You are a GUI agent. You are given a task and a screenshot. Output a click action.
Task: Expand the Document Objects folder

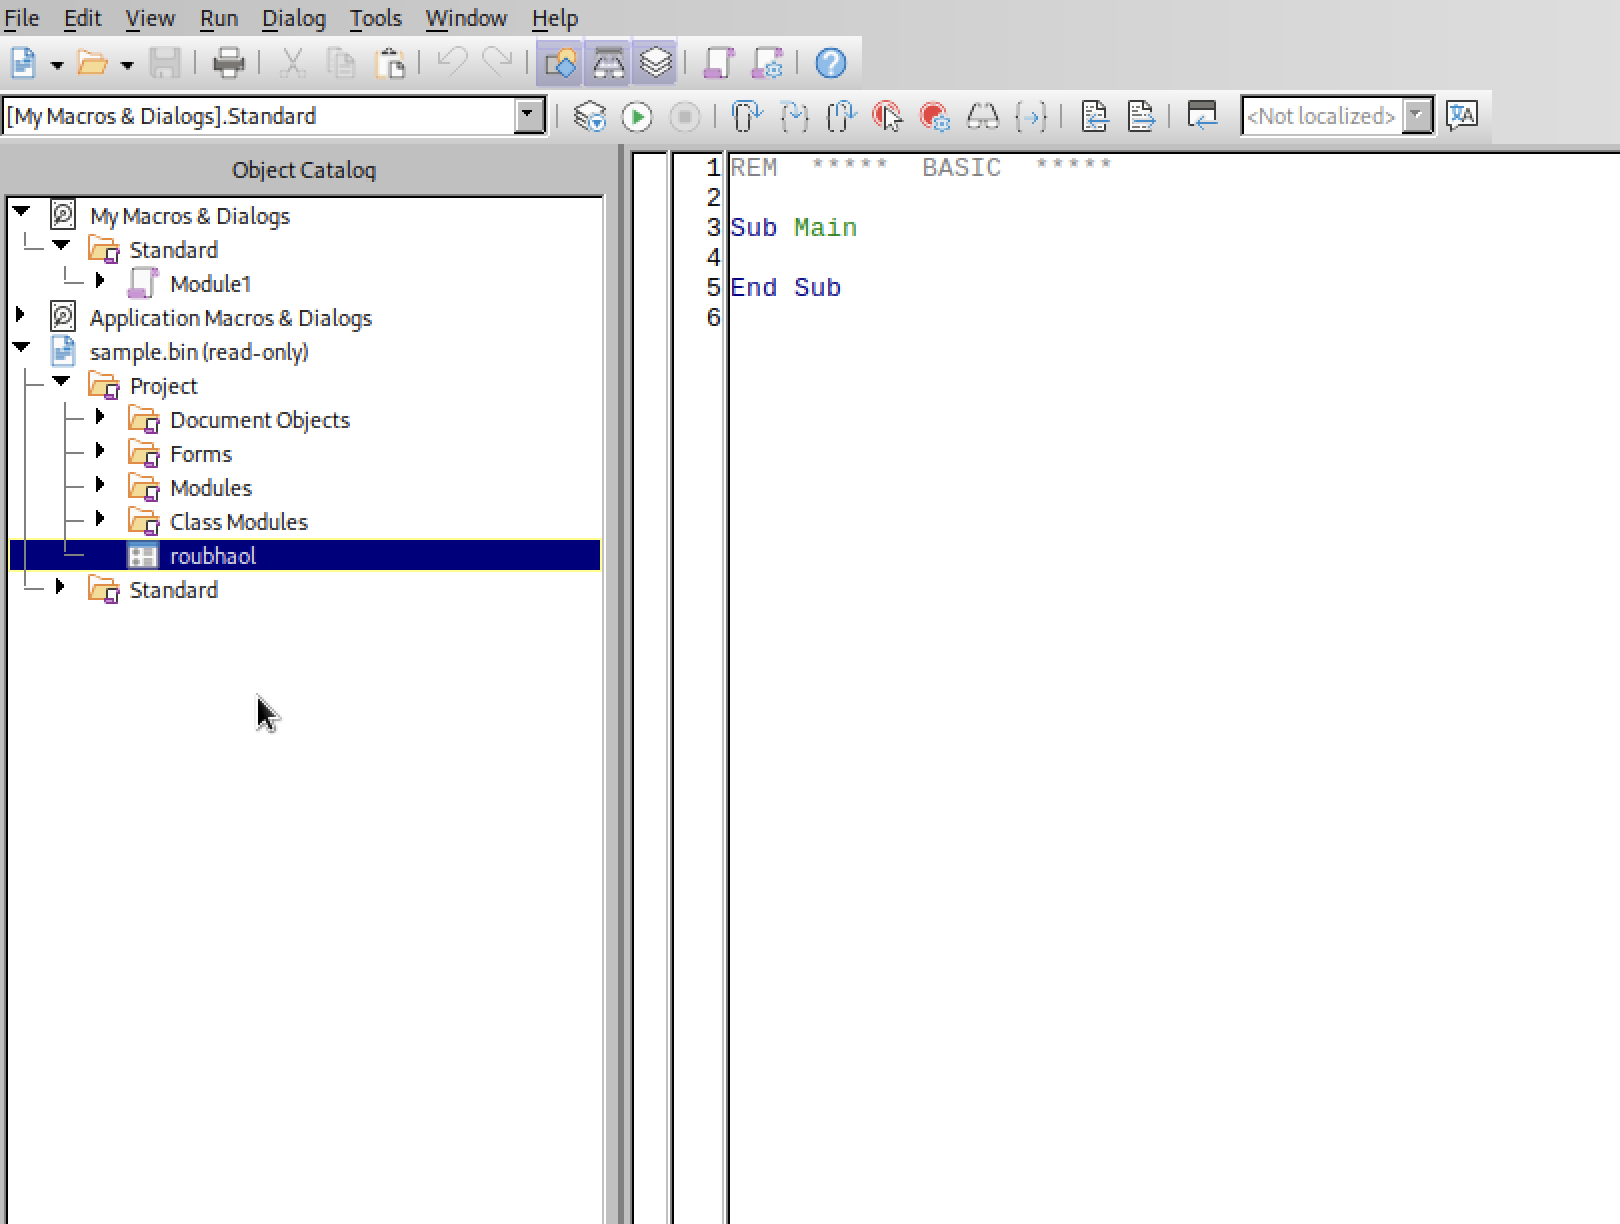pyautogui.click(x=100, y=416)
